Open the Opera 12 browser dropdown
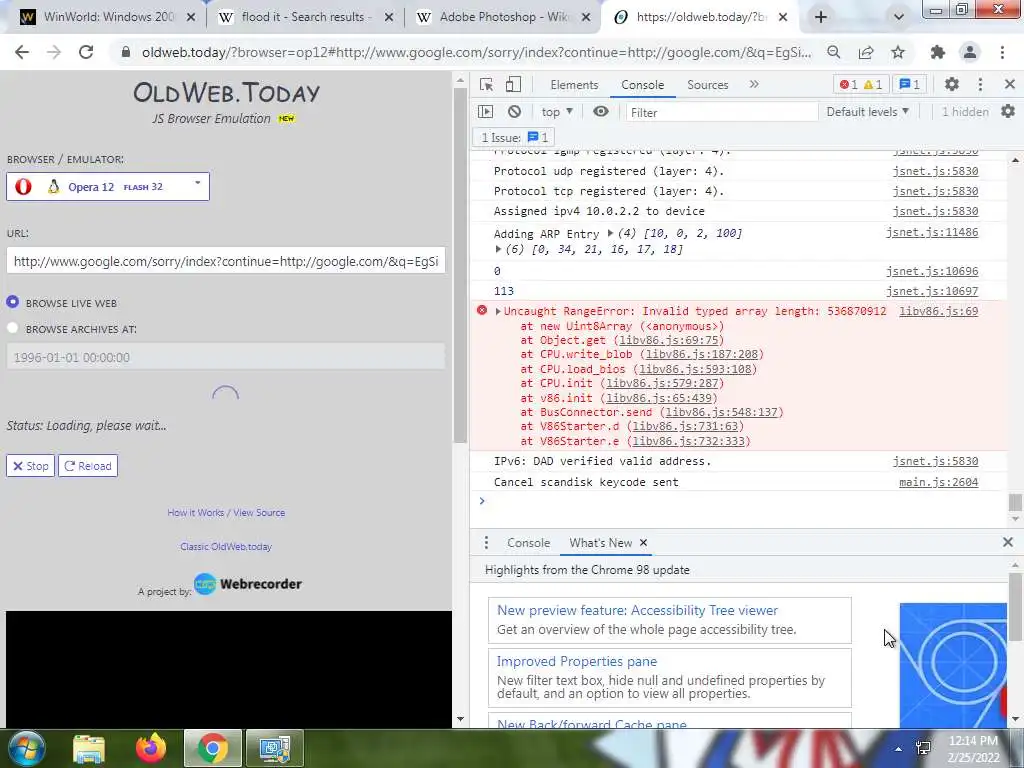 108,187
